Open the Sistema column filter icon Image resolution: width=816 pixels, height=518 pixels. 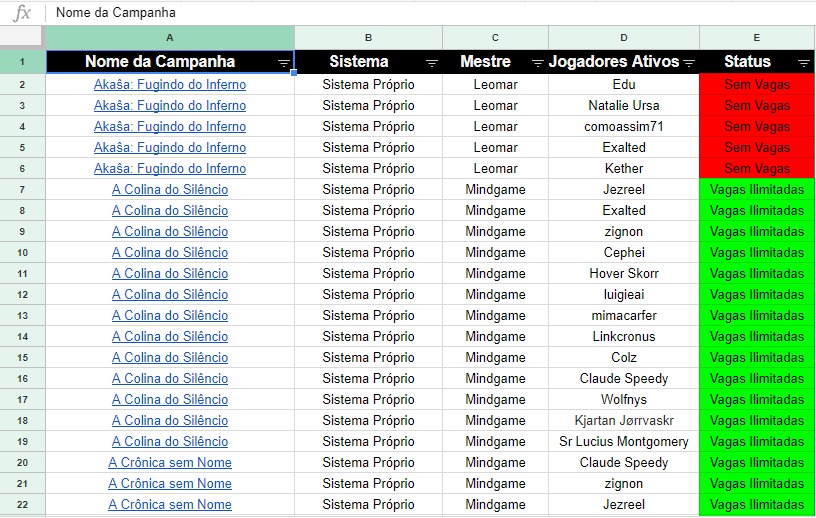(431, 64)
